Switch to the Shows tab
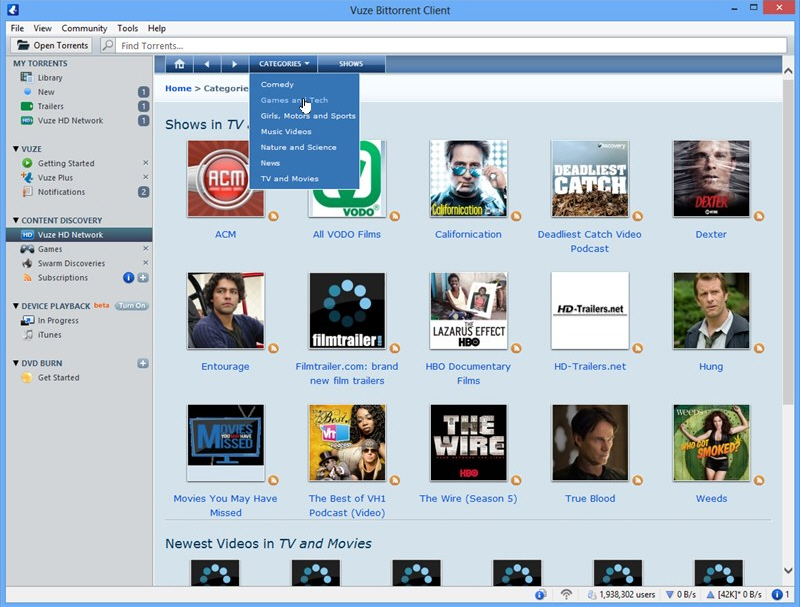The image size is (800, 607). click(x=351, y=64)
